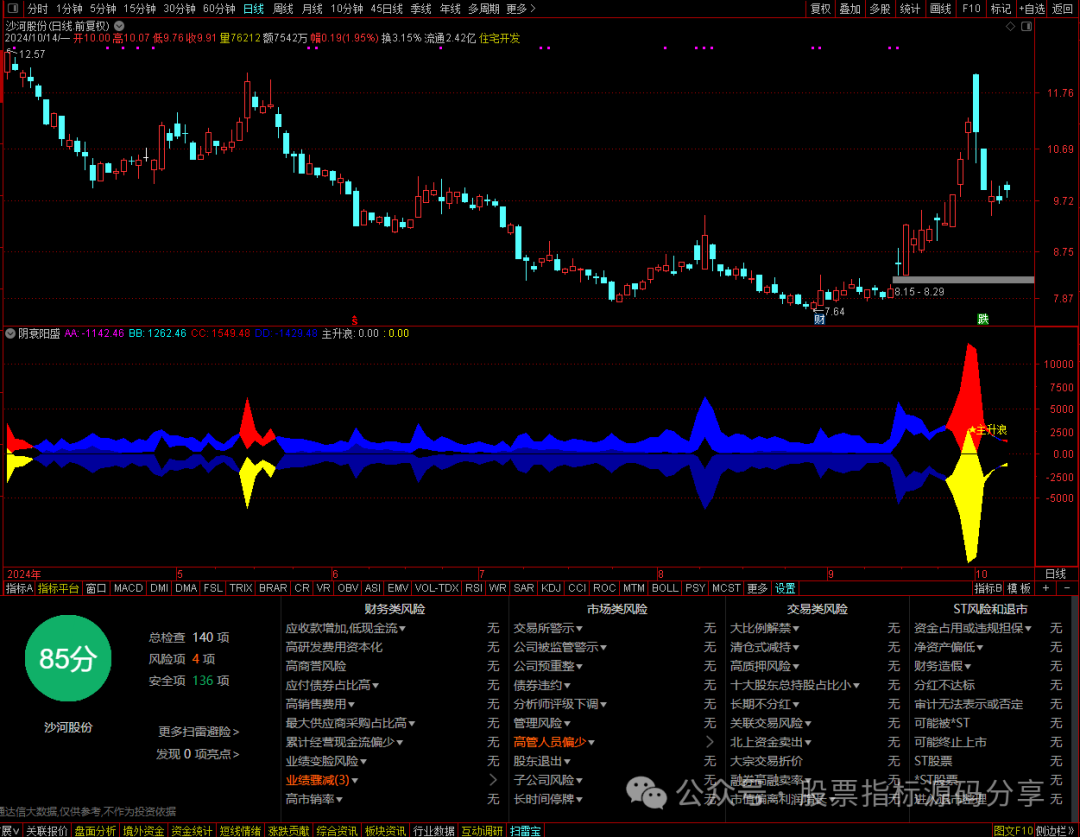Switch to 周线 weekly period
Image resolution: width=1080 pixels, height=837 pixels.
click(x=283, y=8)
